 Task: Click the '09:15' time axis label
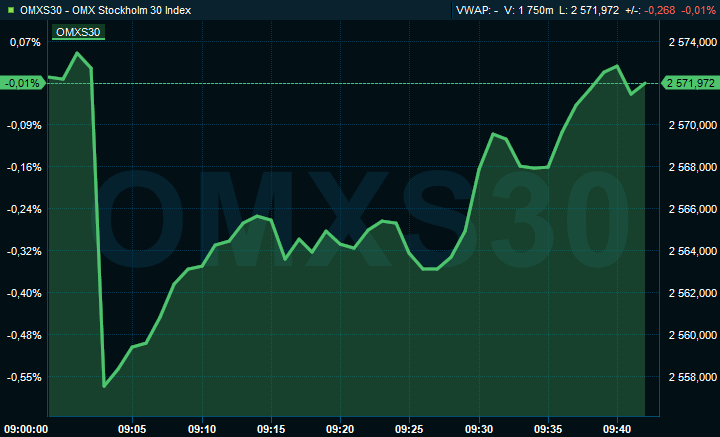(x=271, y=429)
